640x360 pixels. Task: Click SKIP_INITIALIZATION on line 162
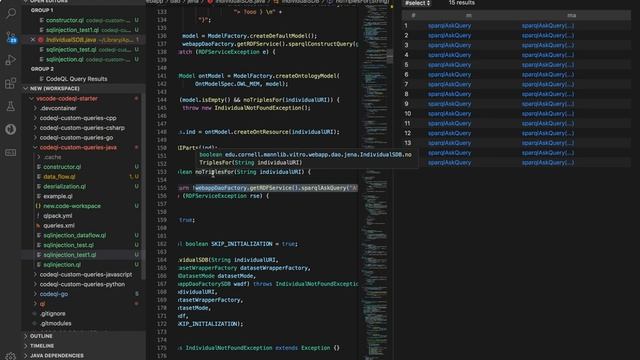[x=241, y=244]
